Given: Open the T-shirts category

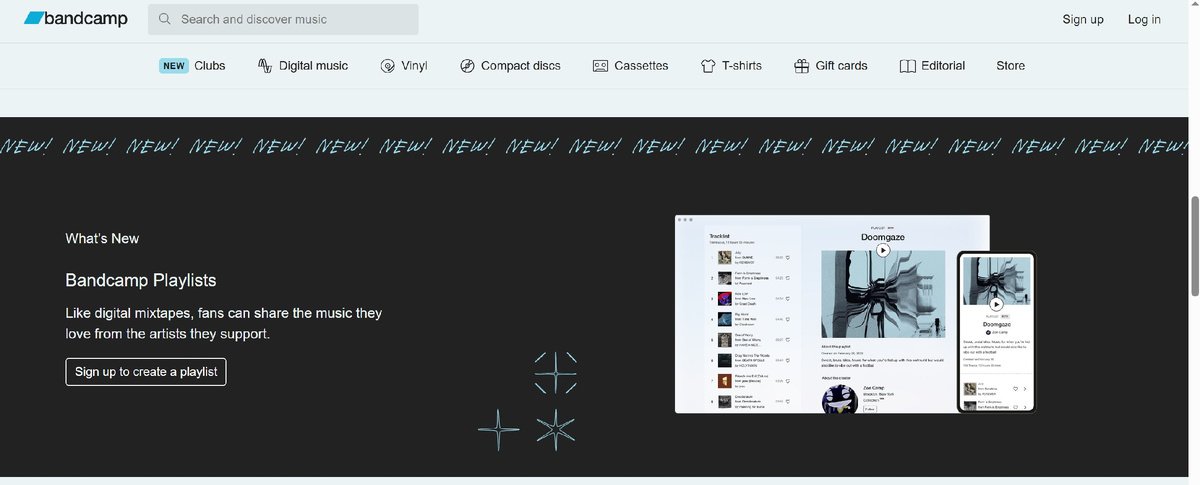Looking at the screenshot, I should pos(742,66).
